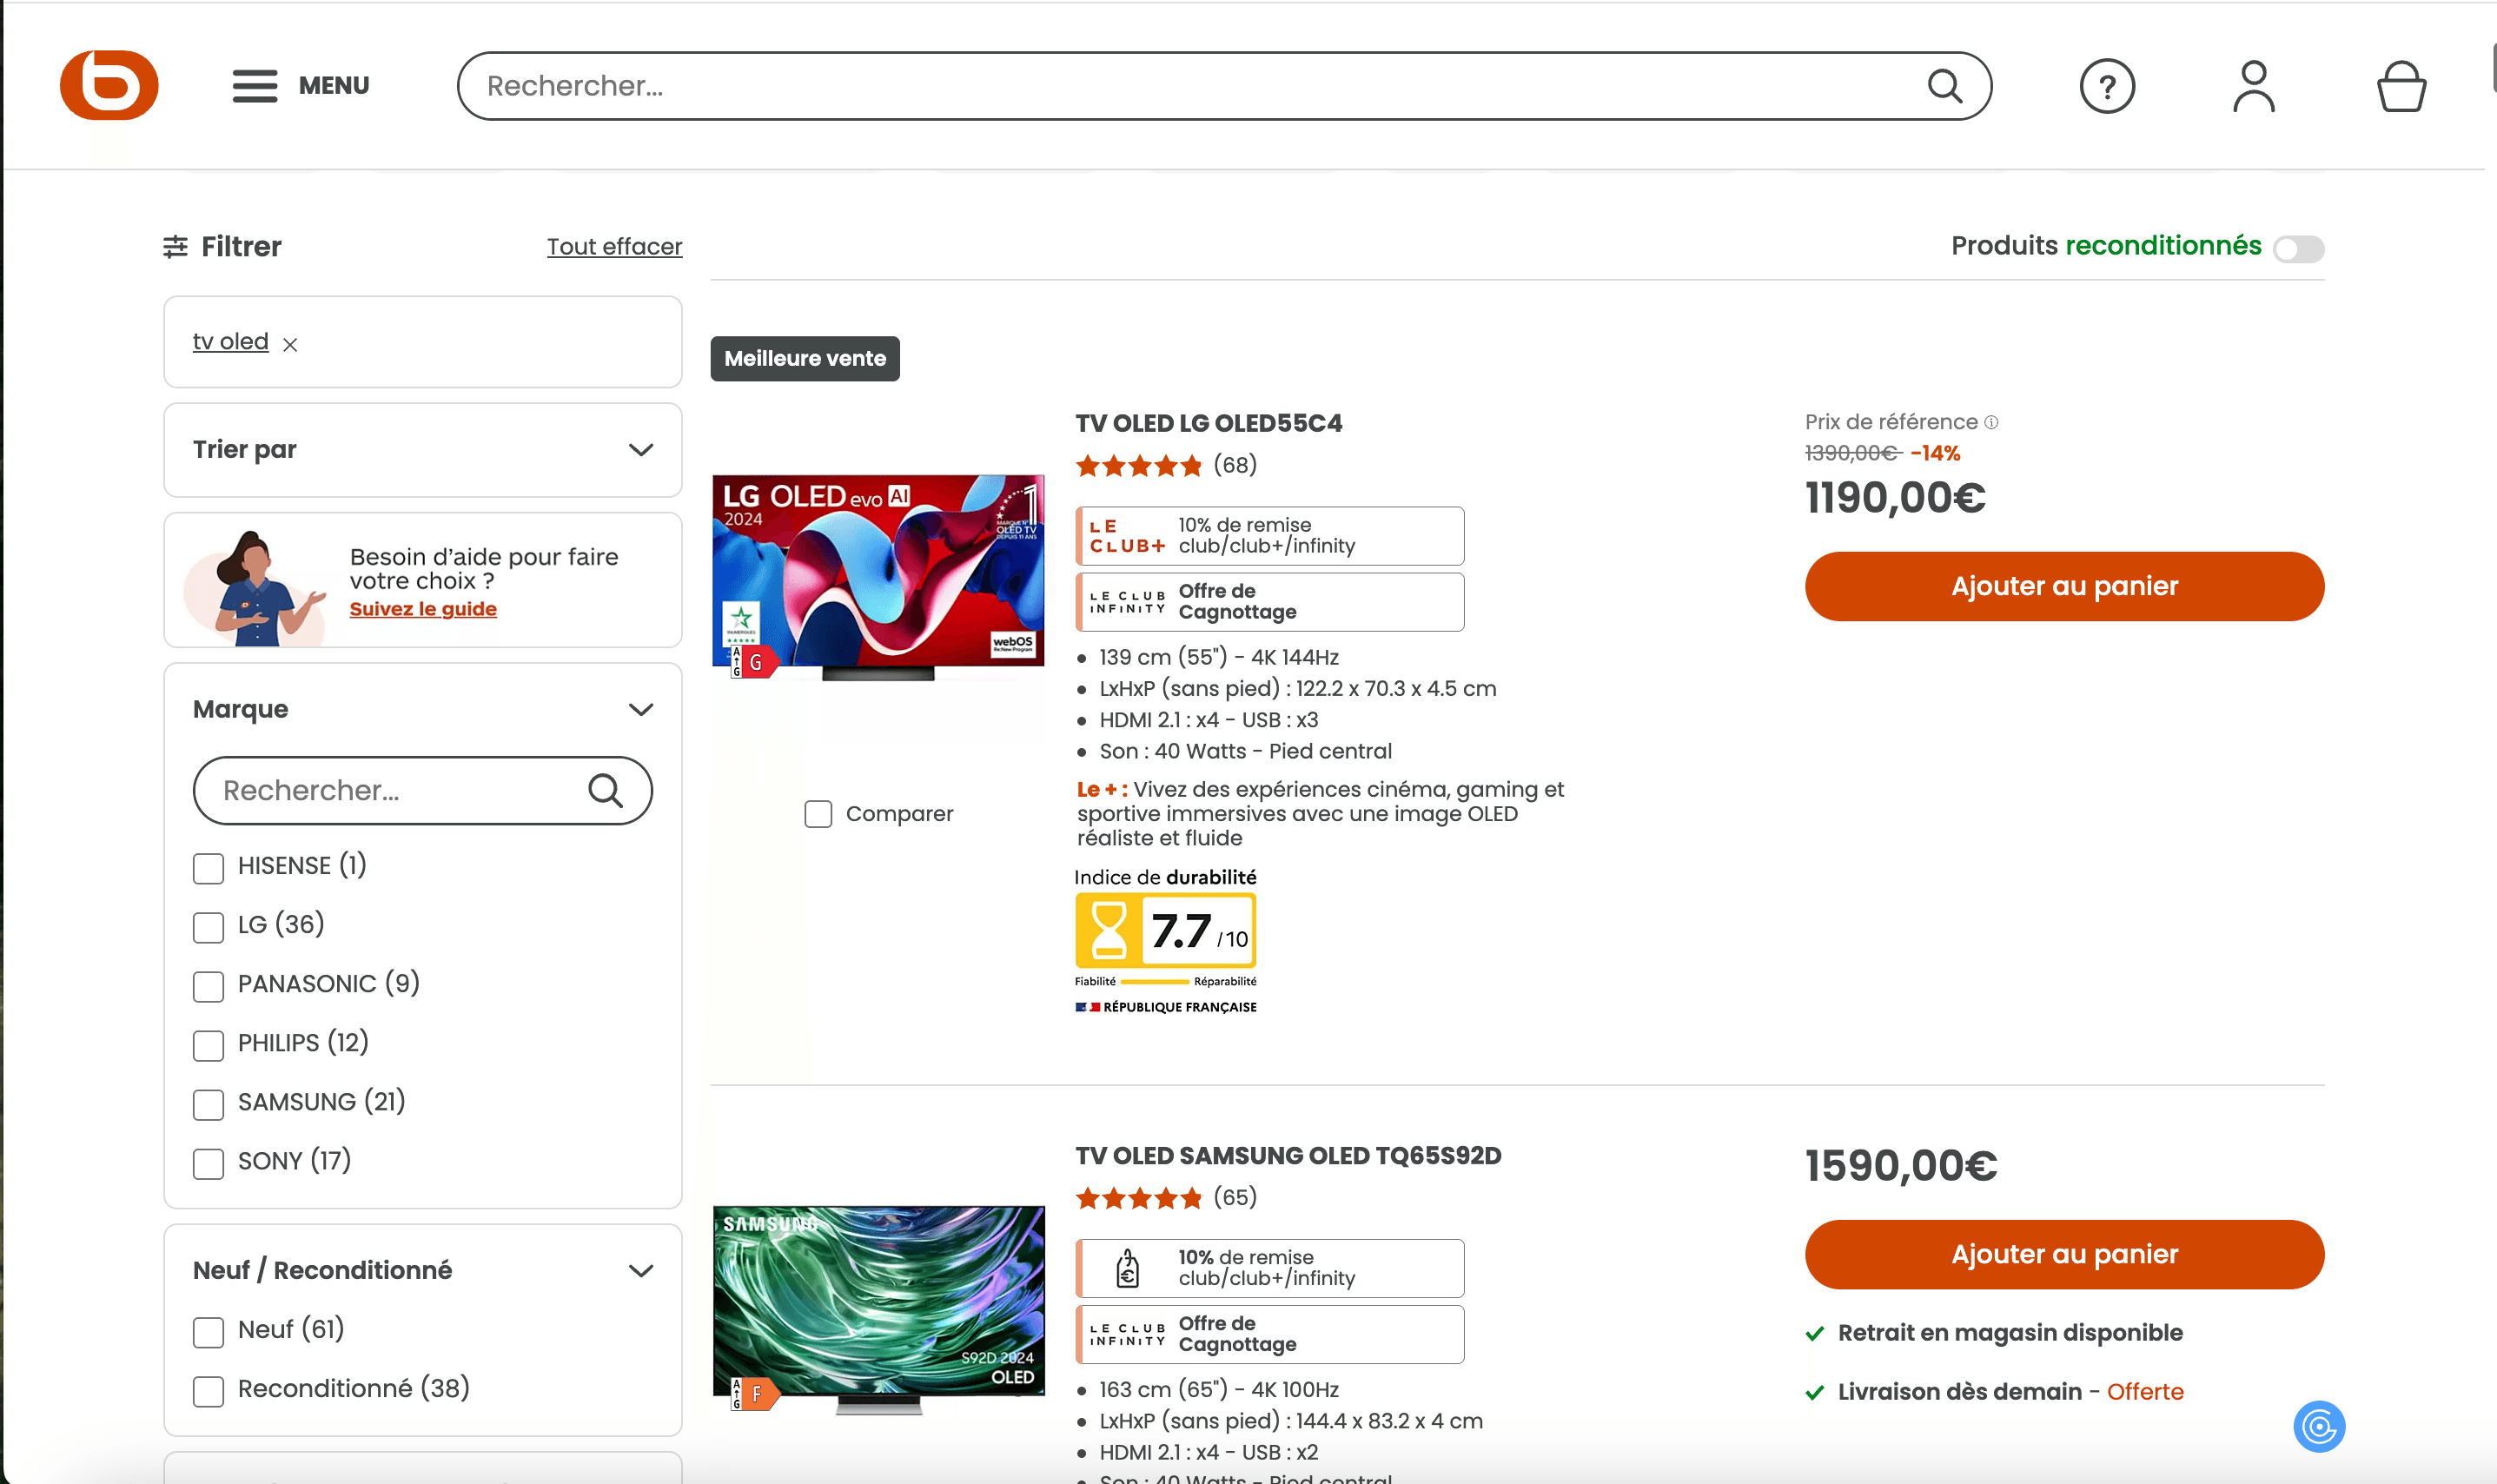Viewport: 2497px width, 1484px height.
Task: Check the LG brand checkbox
Action: [x=208, y=927]
